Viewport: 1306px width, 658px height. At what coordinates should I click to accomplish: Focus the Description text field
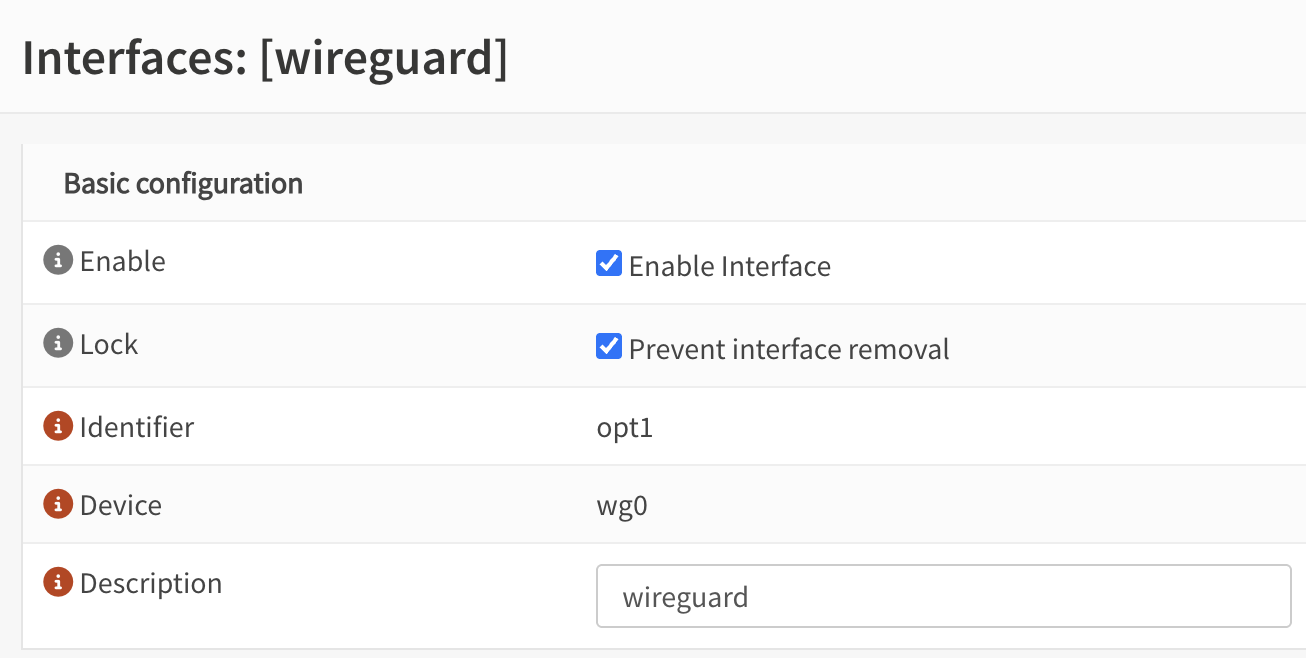point(943,597)
